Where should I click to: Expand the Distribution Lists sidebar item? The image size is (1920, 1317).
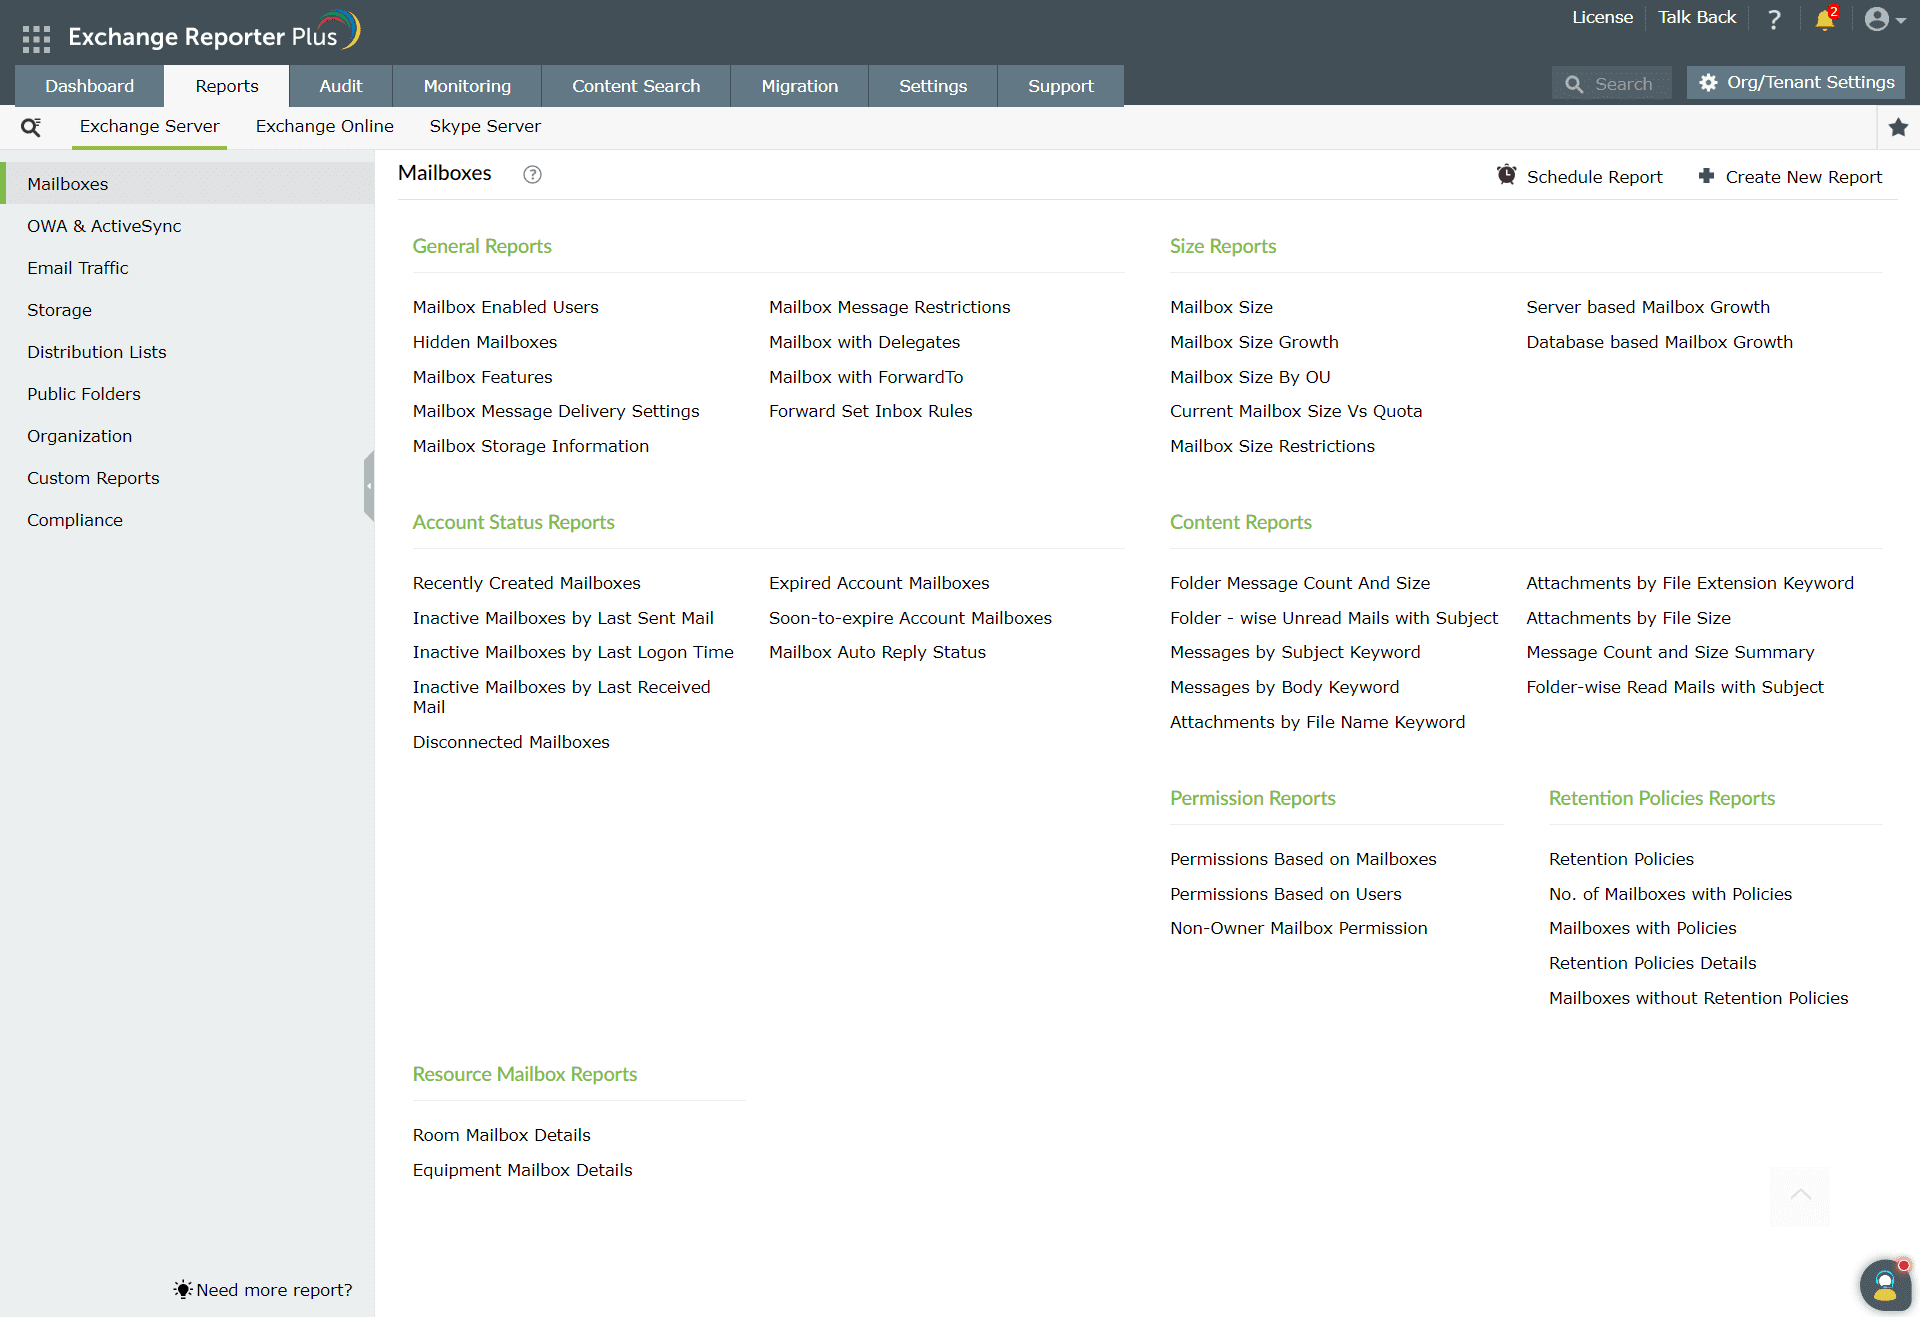[96, 350]
